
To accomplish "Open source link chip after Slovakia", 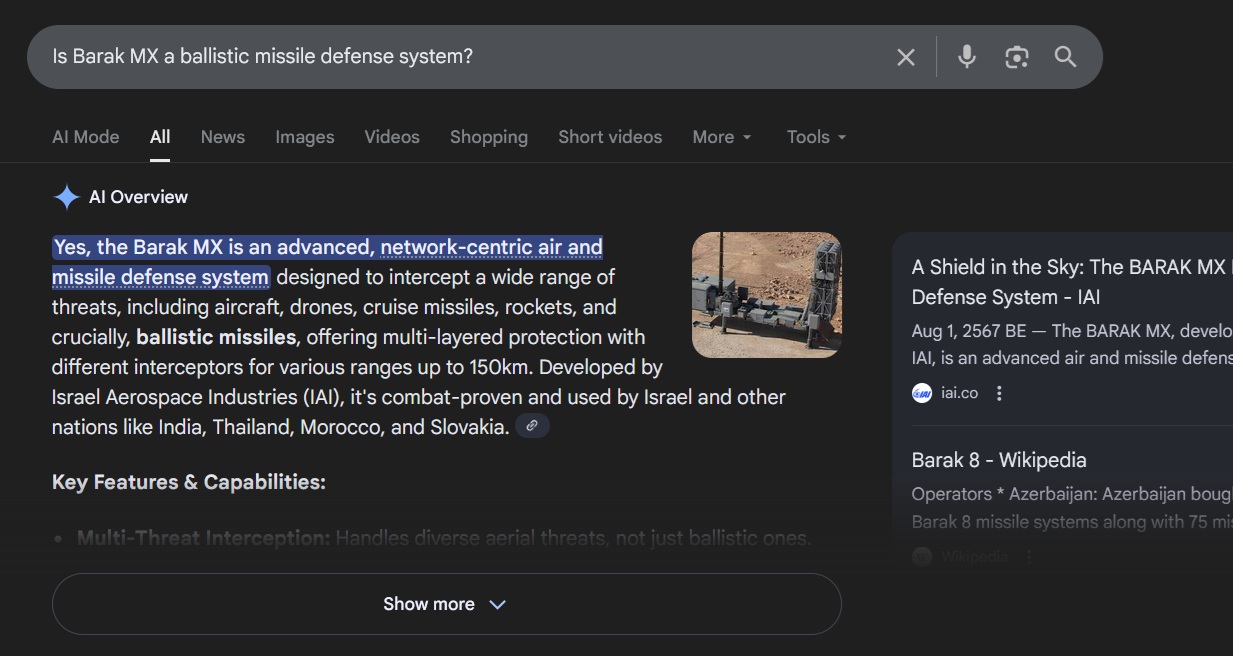I will (532, 426).
